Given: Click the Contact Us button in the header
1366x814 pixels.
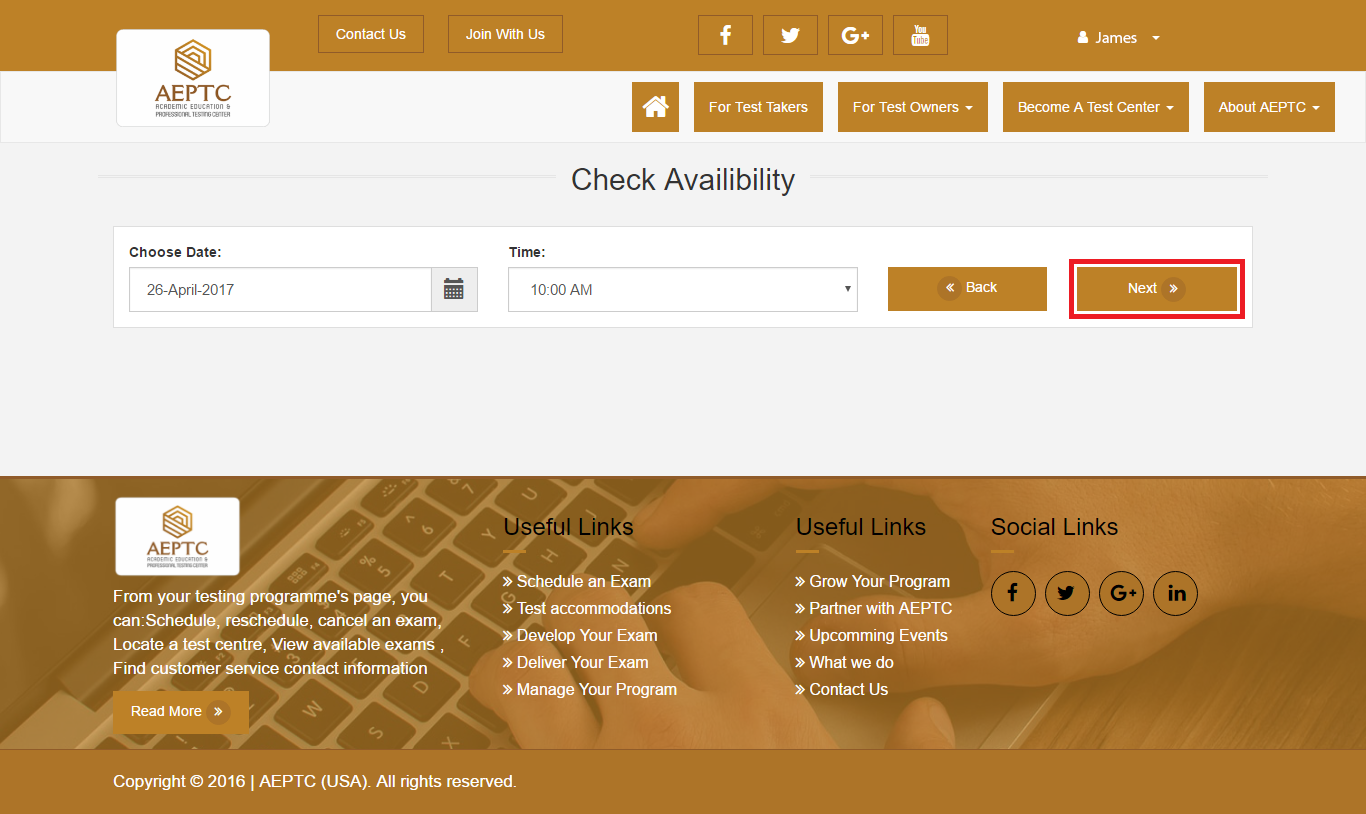Looking at the screenshot, I should click(x=371, y=34).
